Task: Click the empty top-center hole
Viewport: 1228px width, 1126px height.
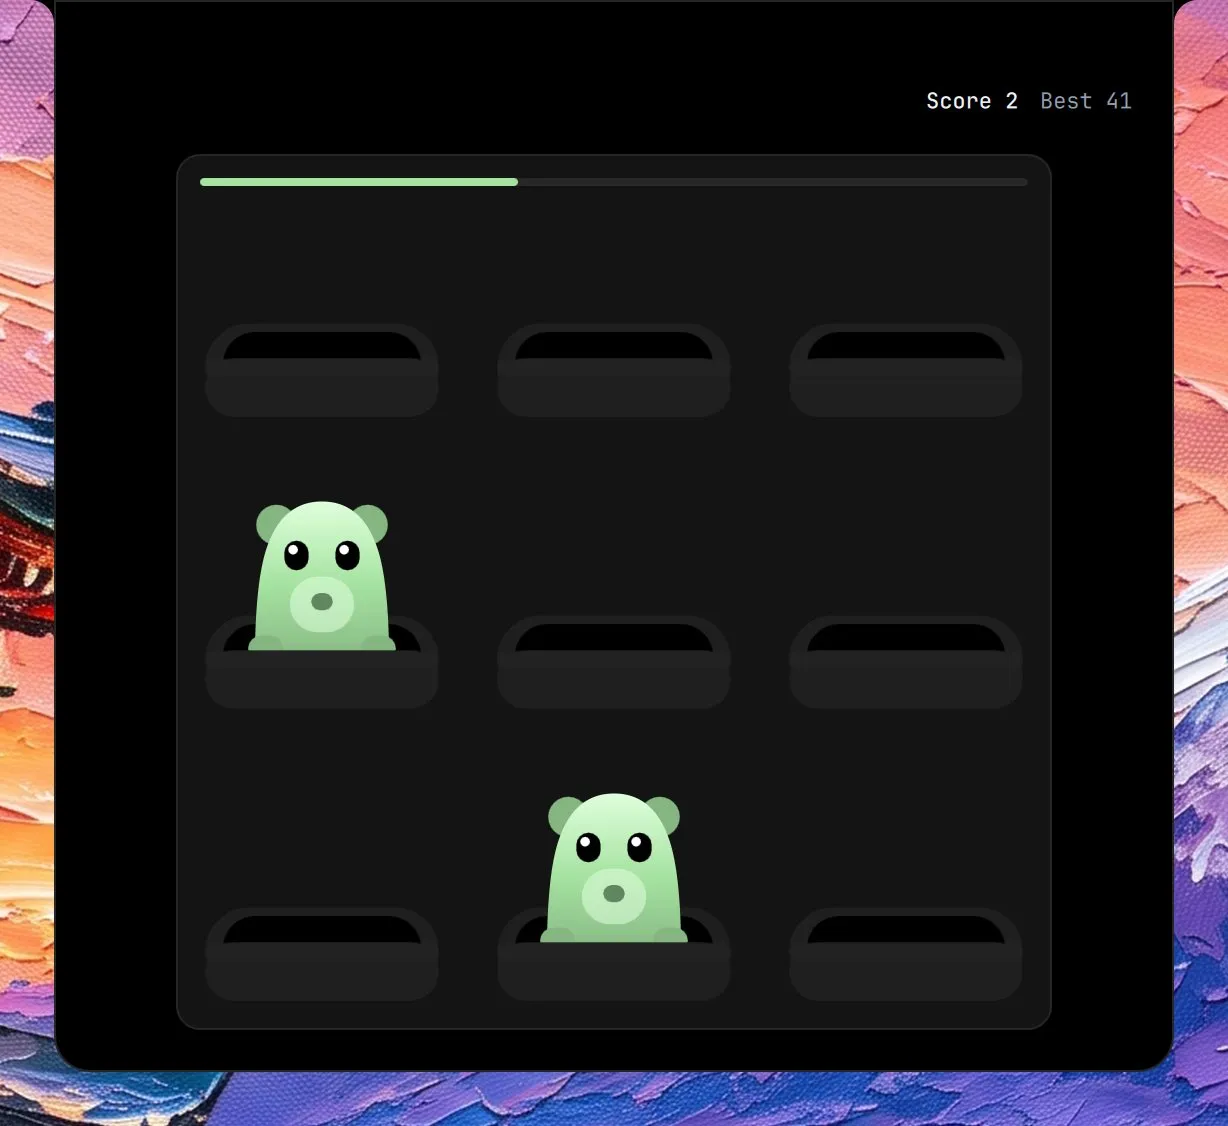Action: pos(614,370)
